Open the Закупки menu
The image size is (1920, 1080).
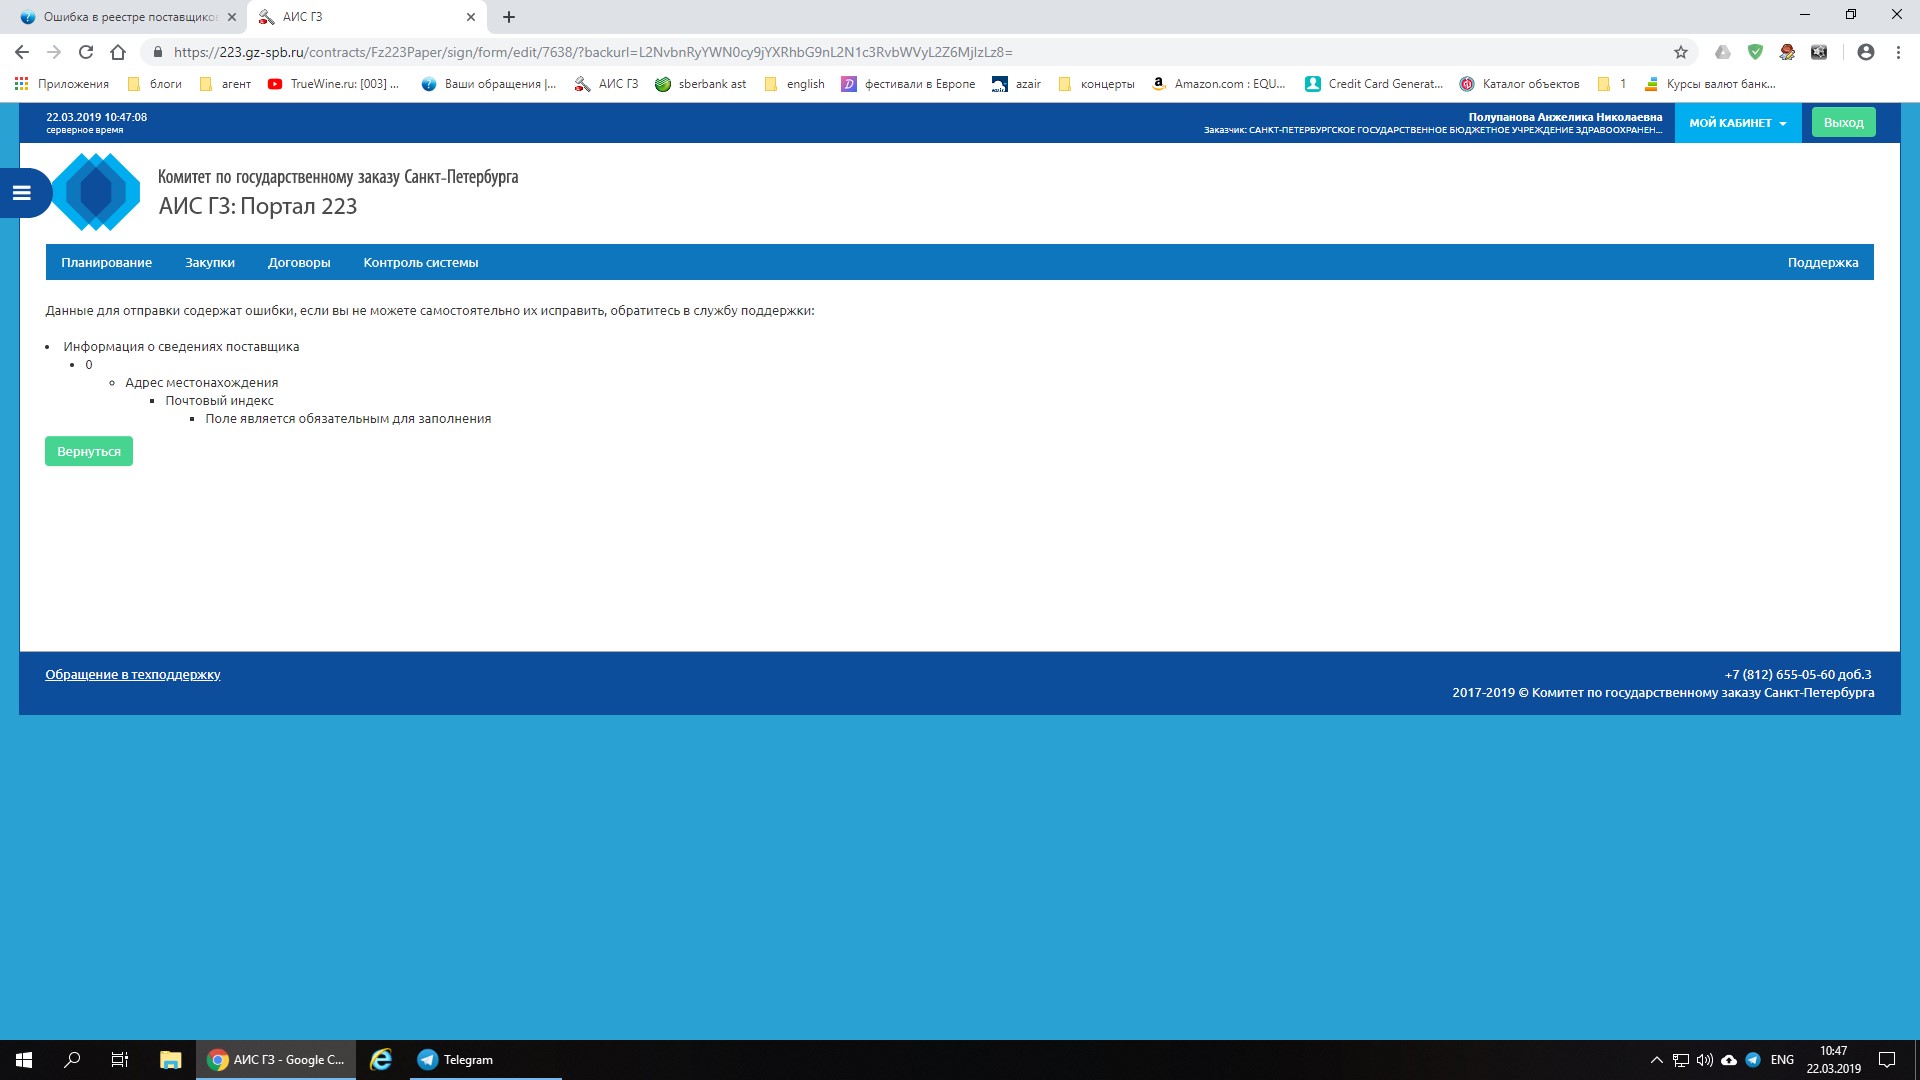[x=210, y=263]
